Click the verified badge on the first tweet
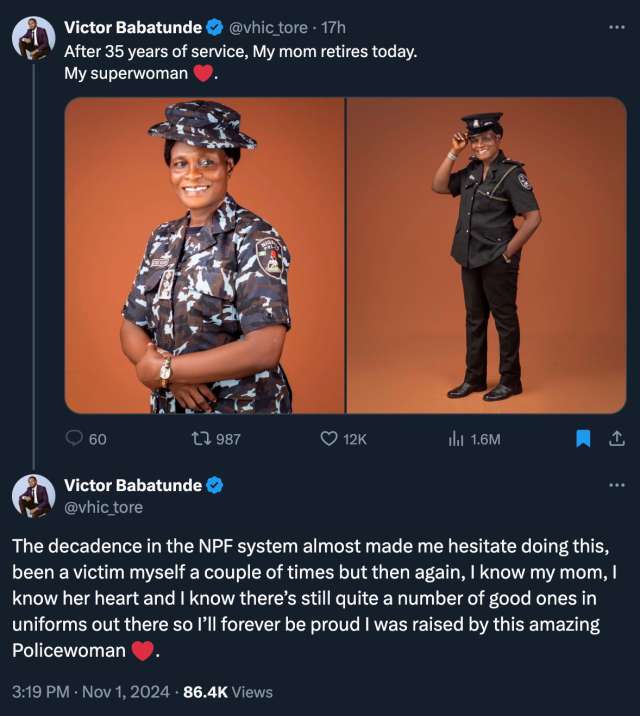The height and width of the screenshot is (716, 640). (x=216, y=28)
